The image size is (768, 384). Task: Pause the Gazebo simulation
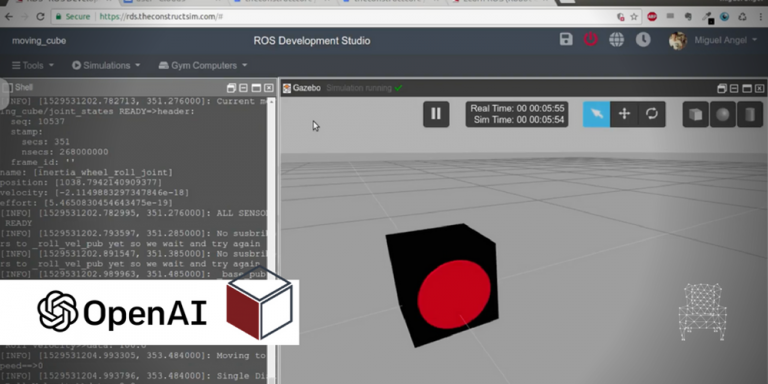click(x=436, y=114)
